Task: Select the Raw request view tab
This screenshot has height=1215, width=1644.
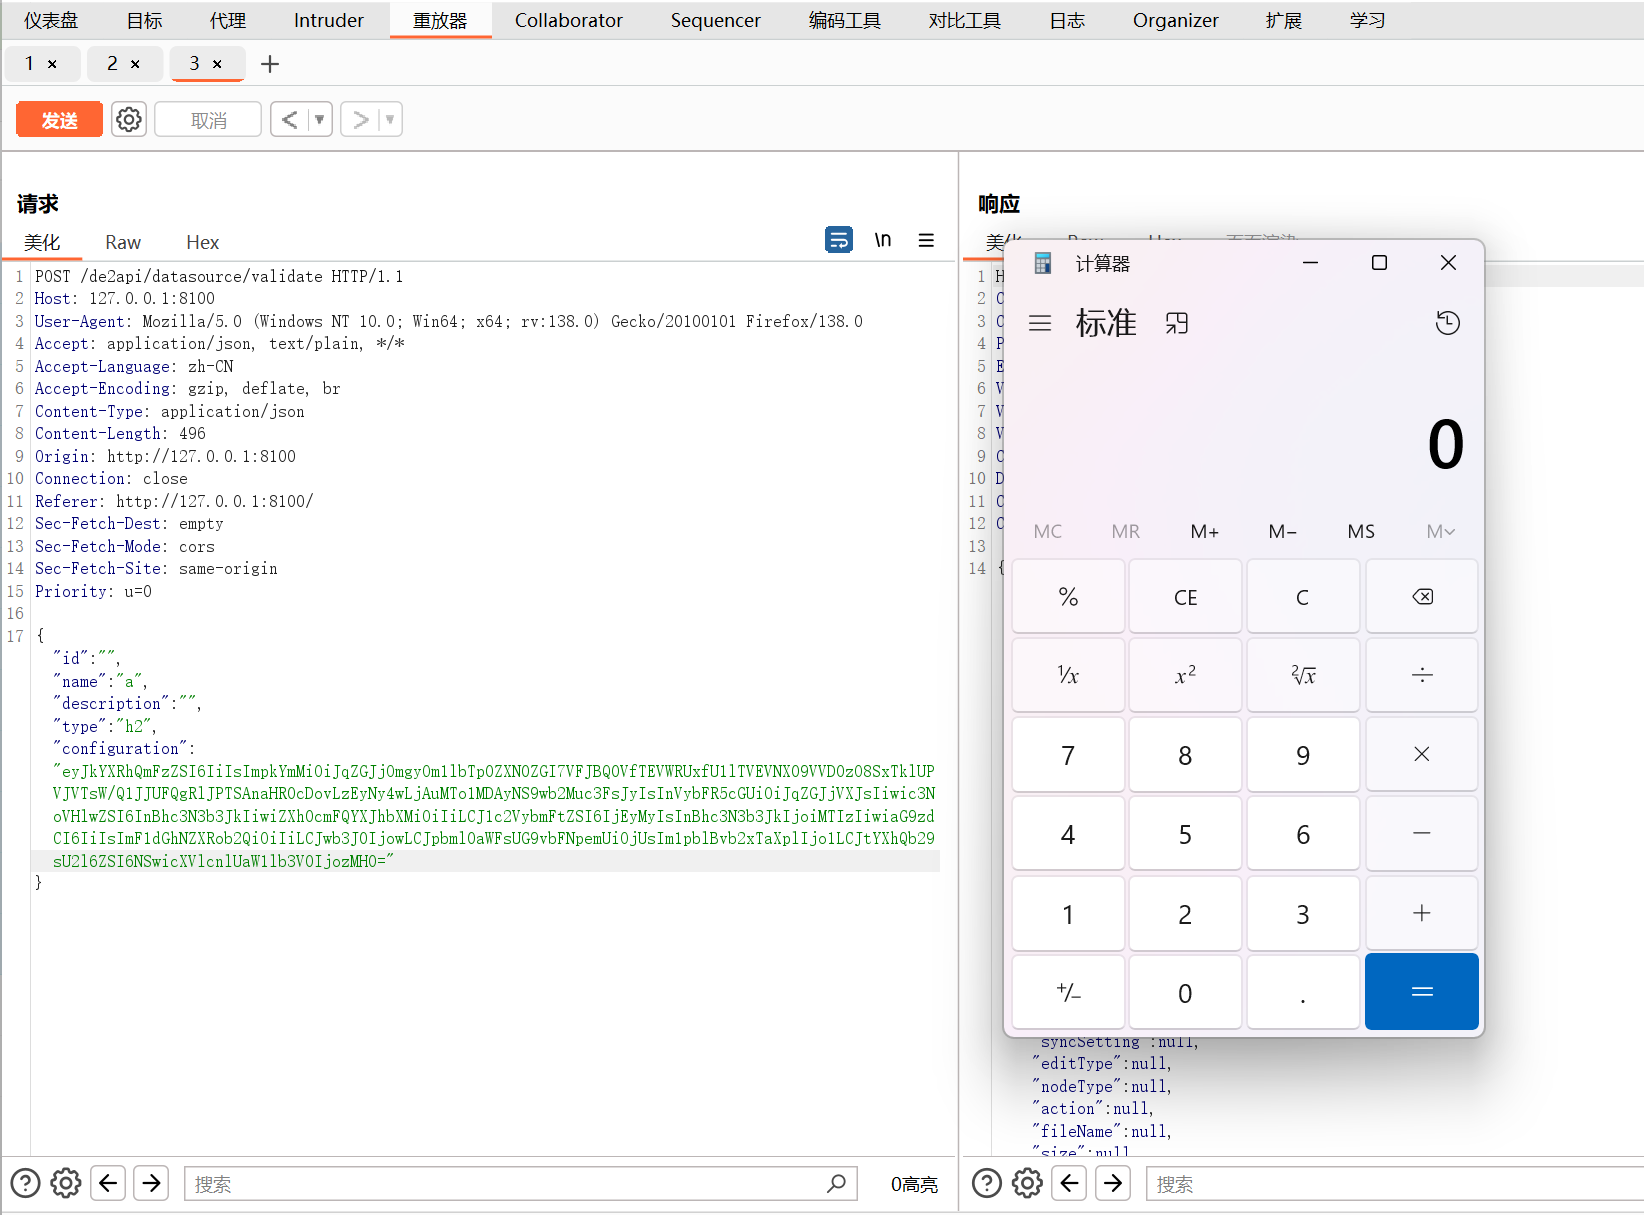Action: (x=123, y=242)
